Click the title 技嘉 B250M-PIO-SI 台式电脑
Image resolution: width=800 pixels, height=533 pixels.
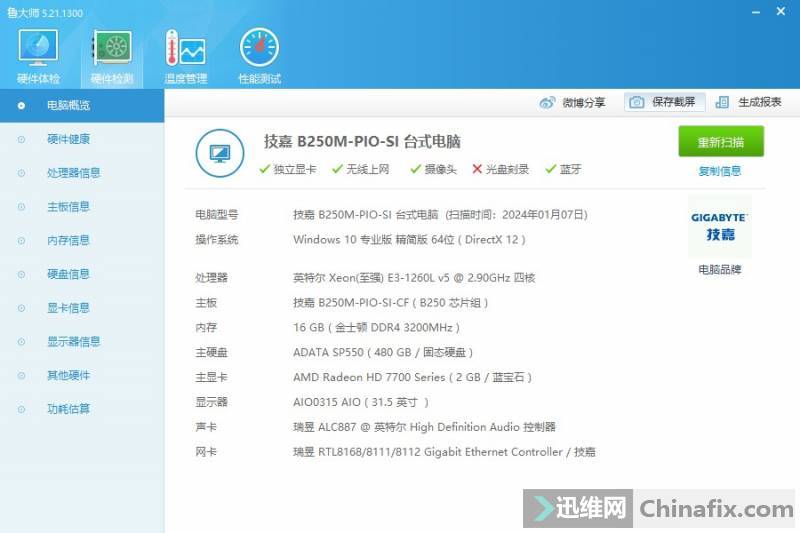tap(362, 142)
